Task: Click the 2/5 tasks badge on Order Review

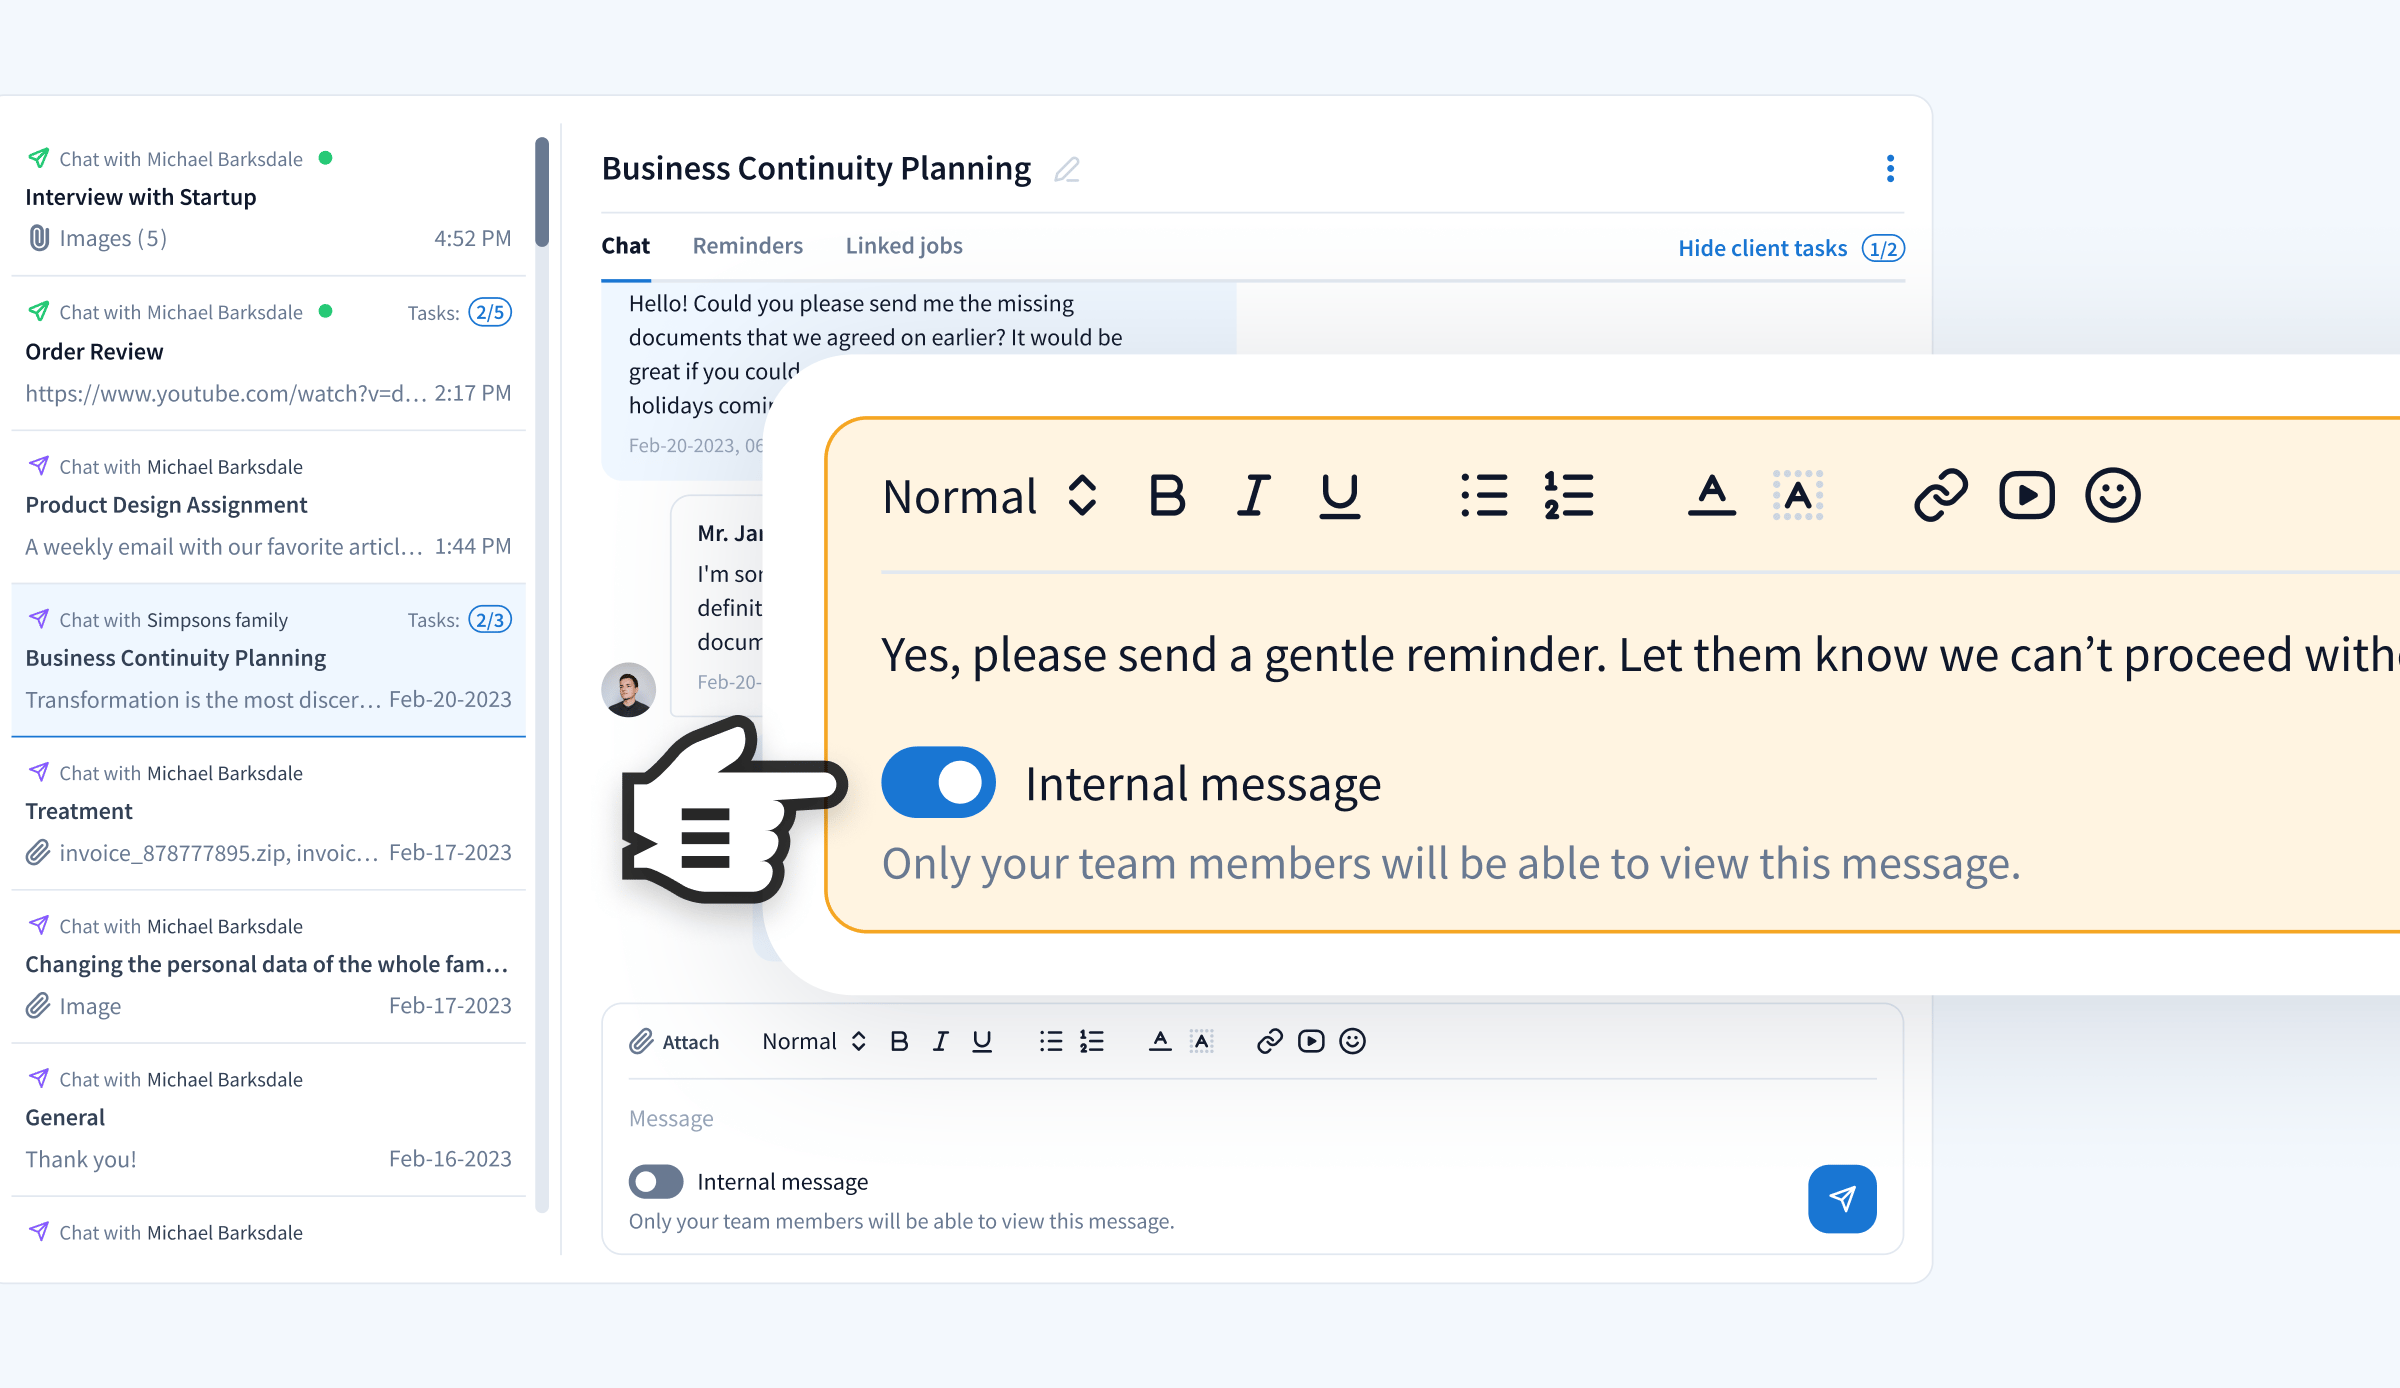Action: pos(490,312)
